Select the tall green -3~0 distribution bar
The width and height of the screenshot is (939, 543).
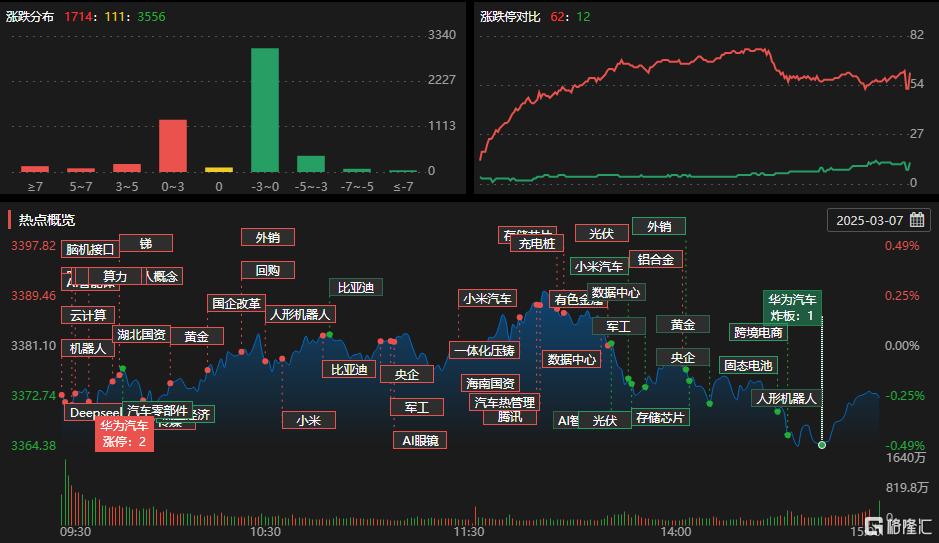[264, 110]
